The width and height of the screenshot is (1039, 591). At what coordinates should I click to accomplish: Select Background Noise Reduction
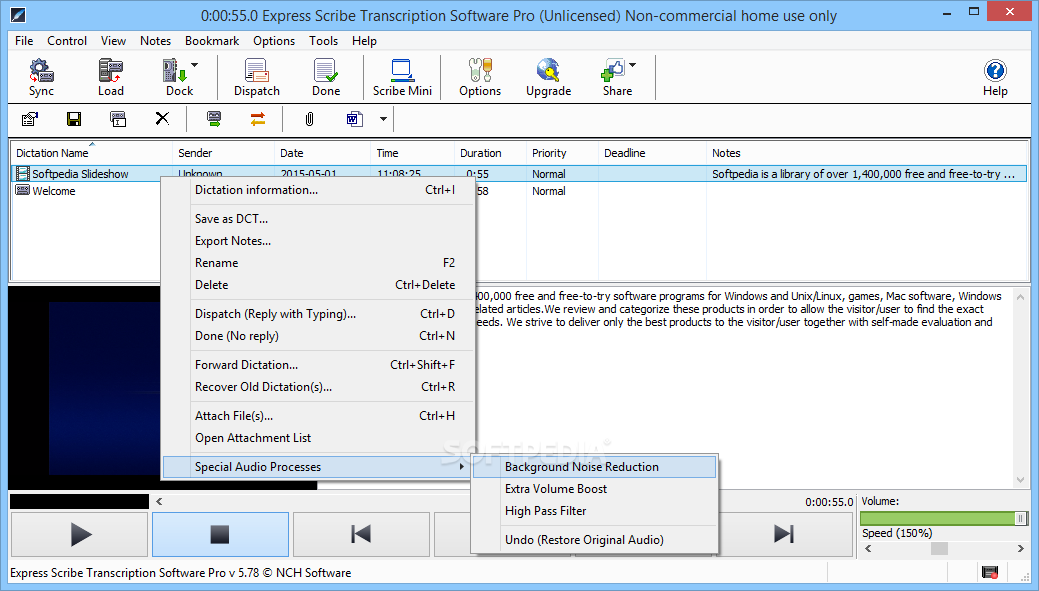tap(594, 466)
